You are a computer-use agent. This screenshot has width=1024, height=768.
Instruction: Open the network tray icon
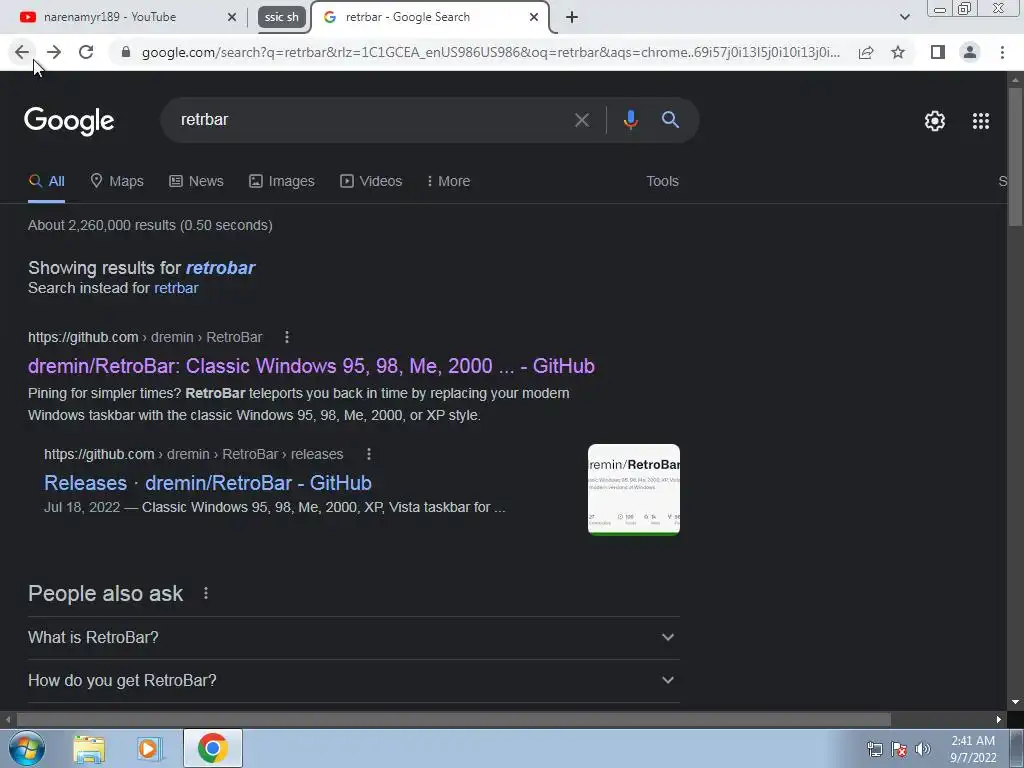tap(874, 749)
